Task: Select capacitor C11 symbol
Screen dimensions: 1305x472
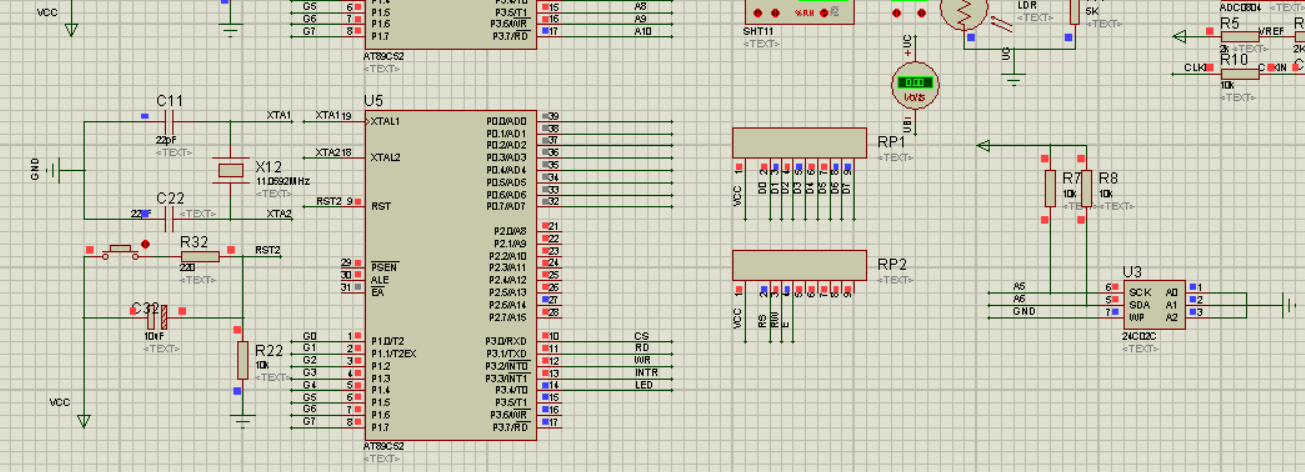Action: 168,122
